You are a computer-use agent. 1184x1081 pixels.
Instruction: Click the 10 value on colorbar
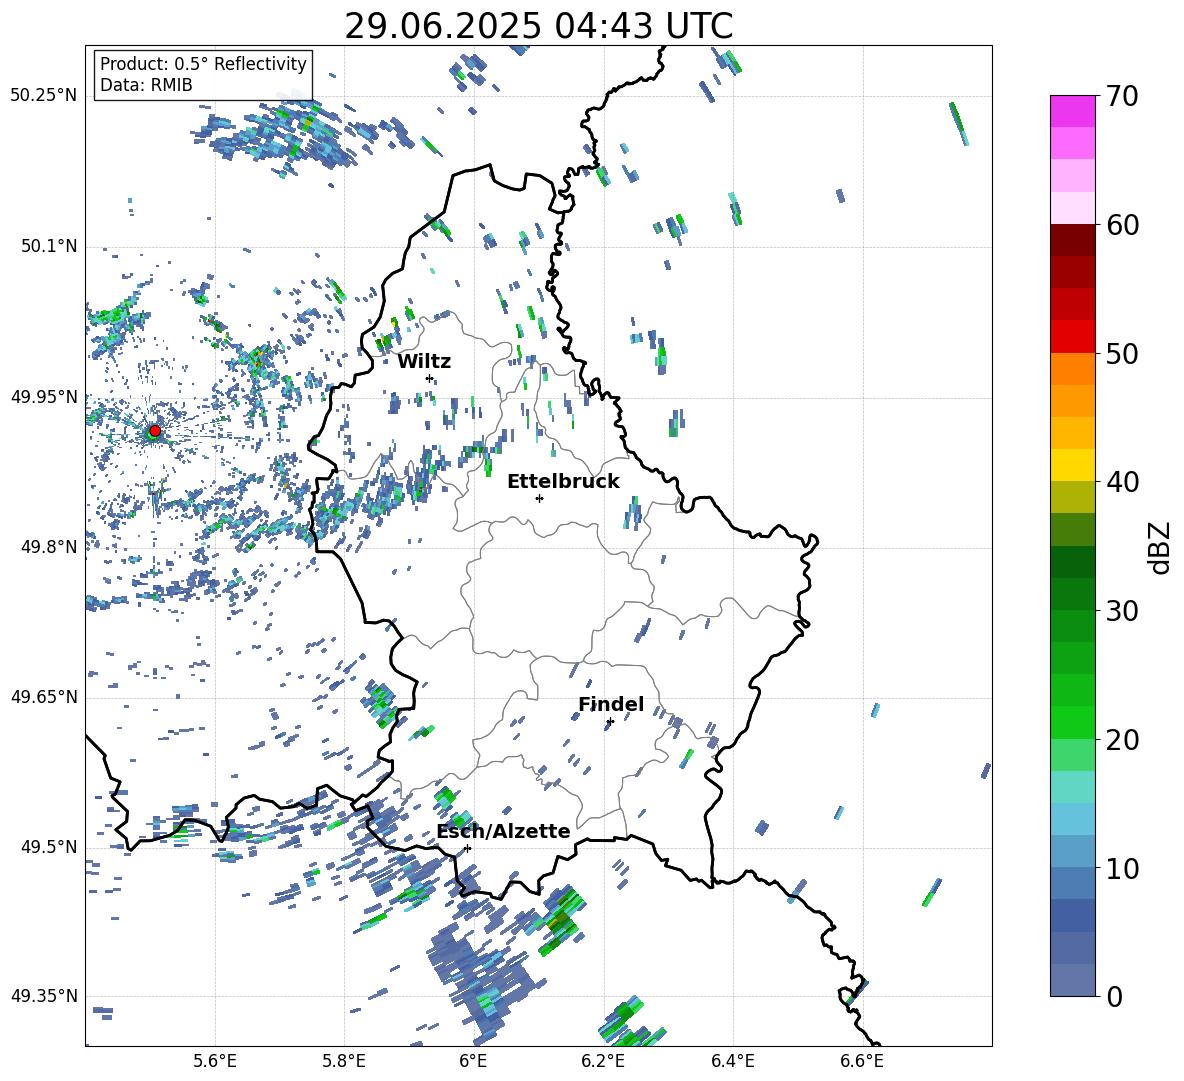pyautogui.click(x=1122, y=868)
